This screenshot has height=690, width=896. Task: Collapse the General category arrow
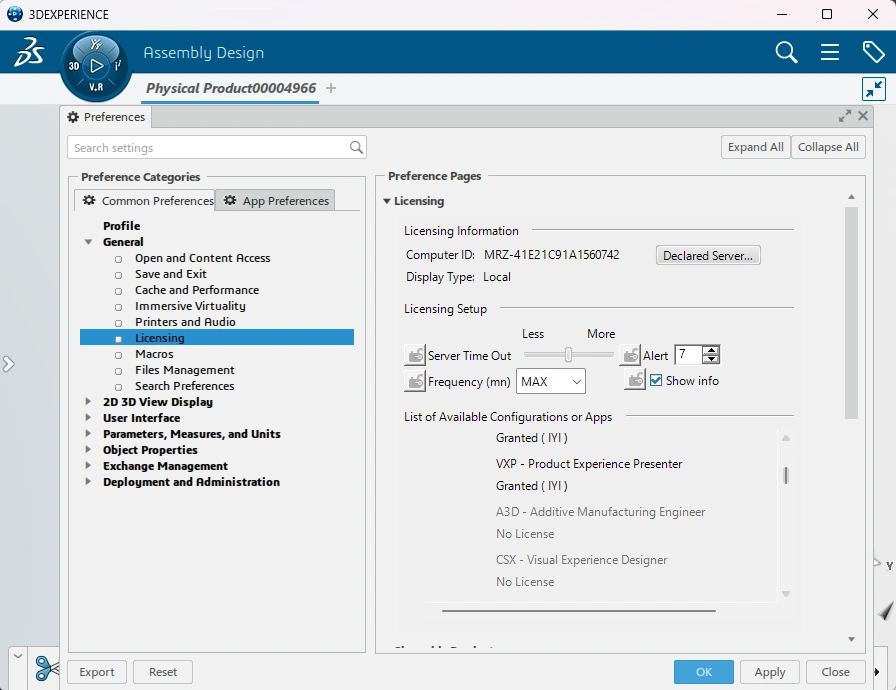[x=89, y=242]
